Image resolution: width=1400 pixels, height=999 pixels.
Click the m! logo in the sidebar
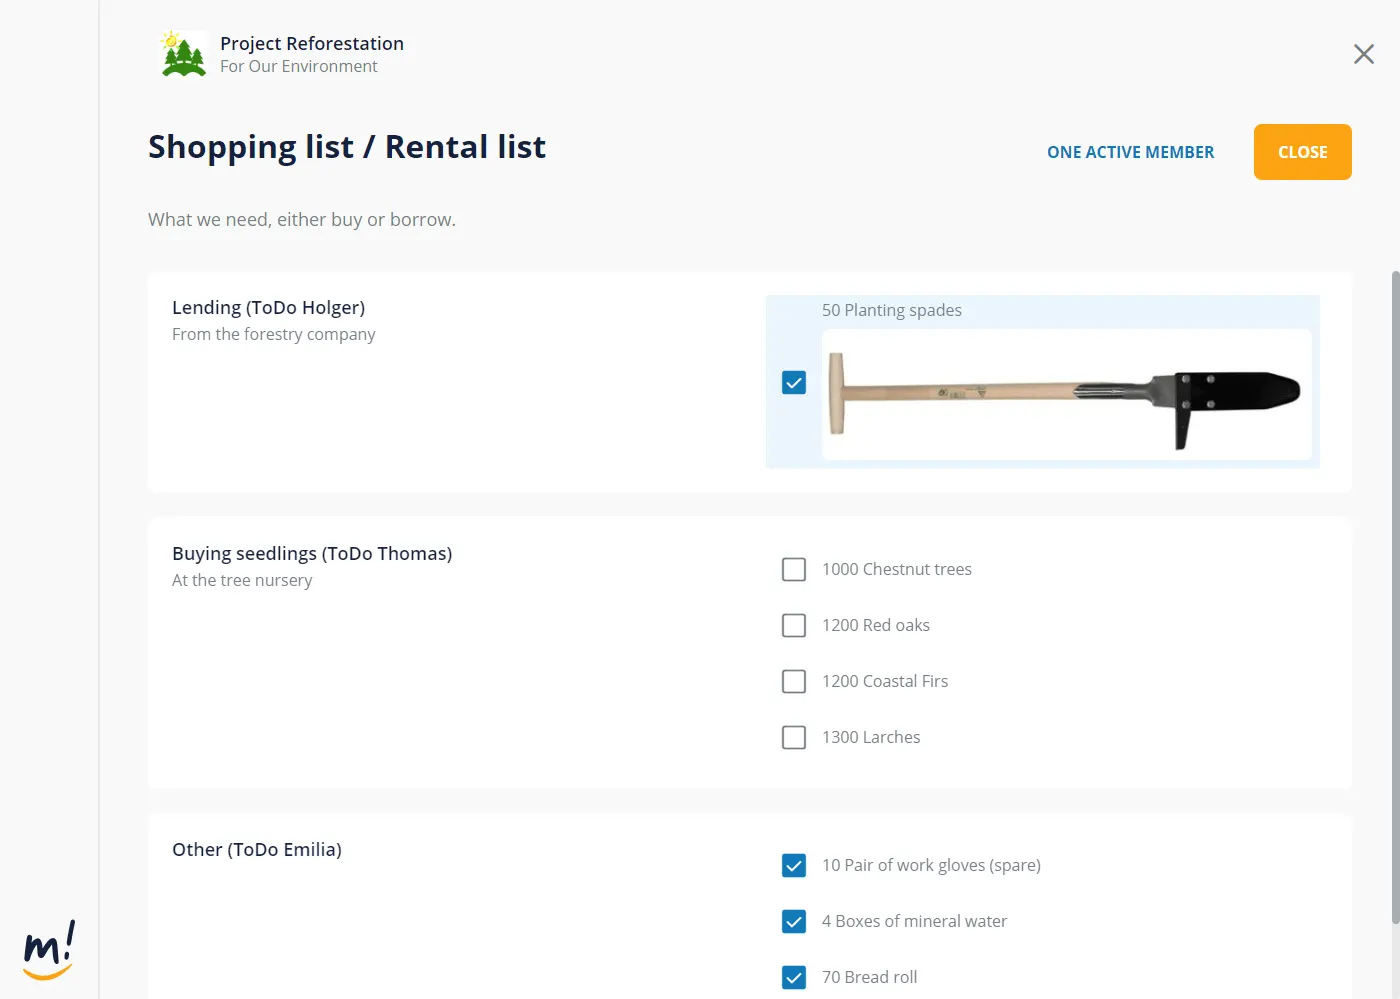(49, 951)
